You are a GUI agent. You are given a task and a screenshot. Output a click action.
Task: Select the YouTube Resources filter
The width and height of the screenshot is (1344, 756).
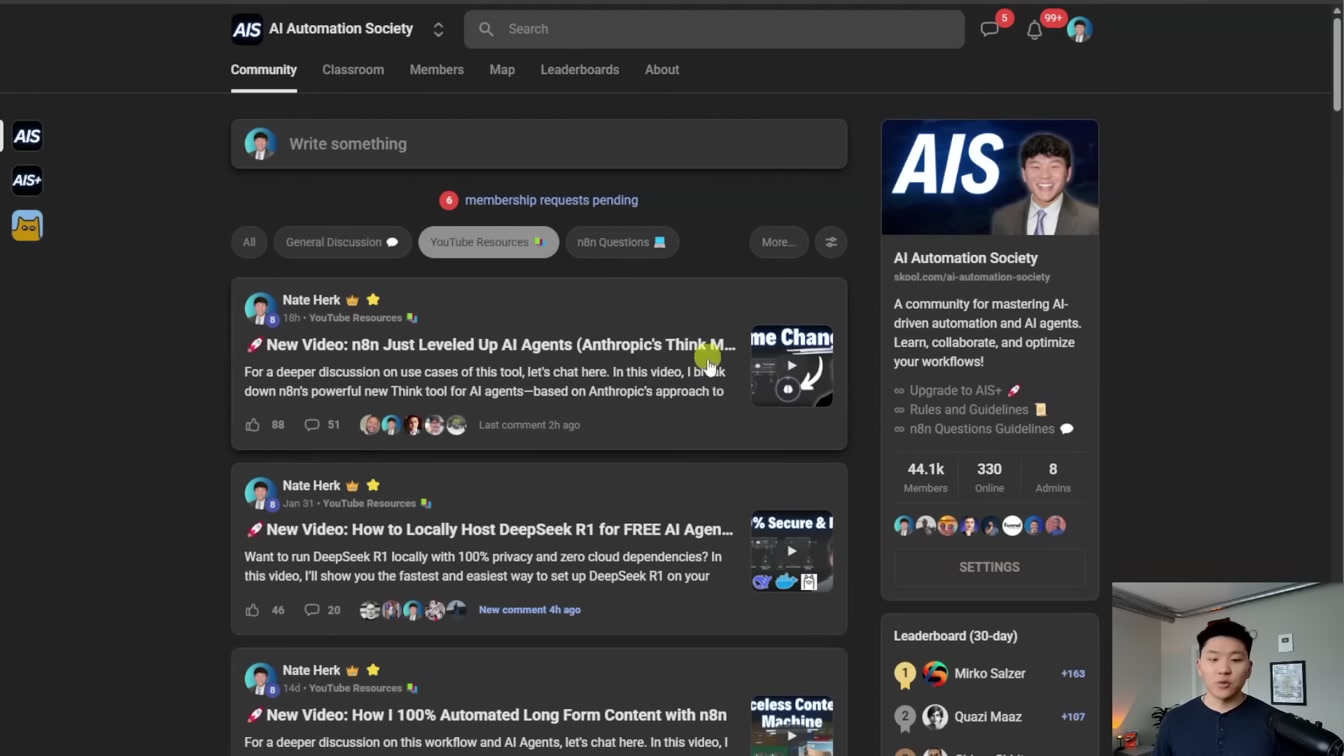(488, 242)
